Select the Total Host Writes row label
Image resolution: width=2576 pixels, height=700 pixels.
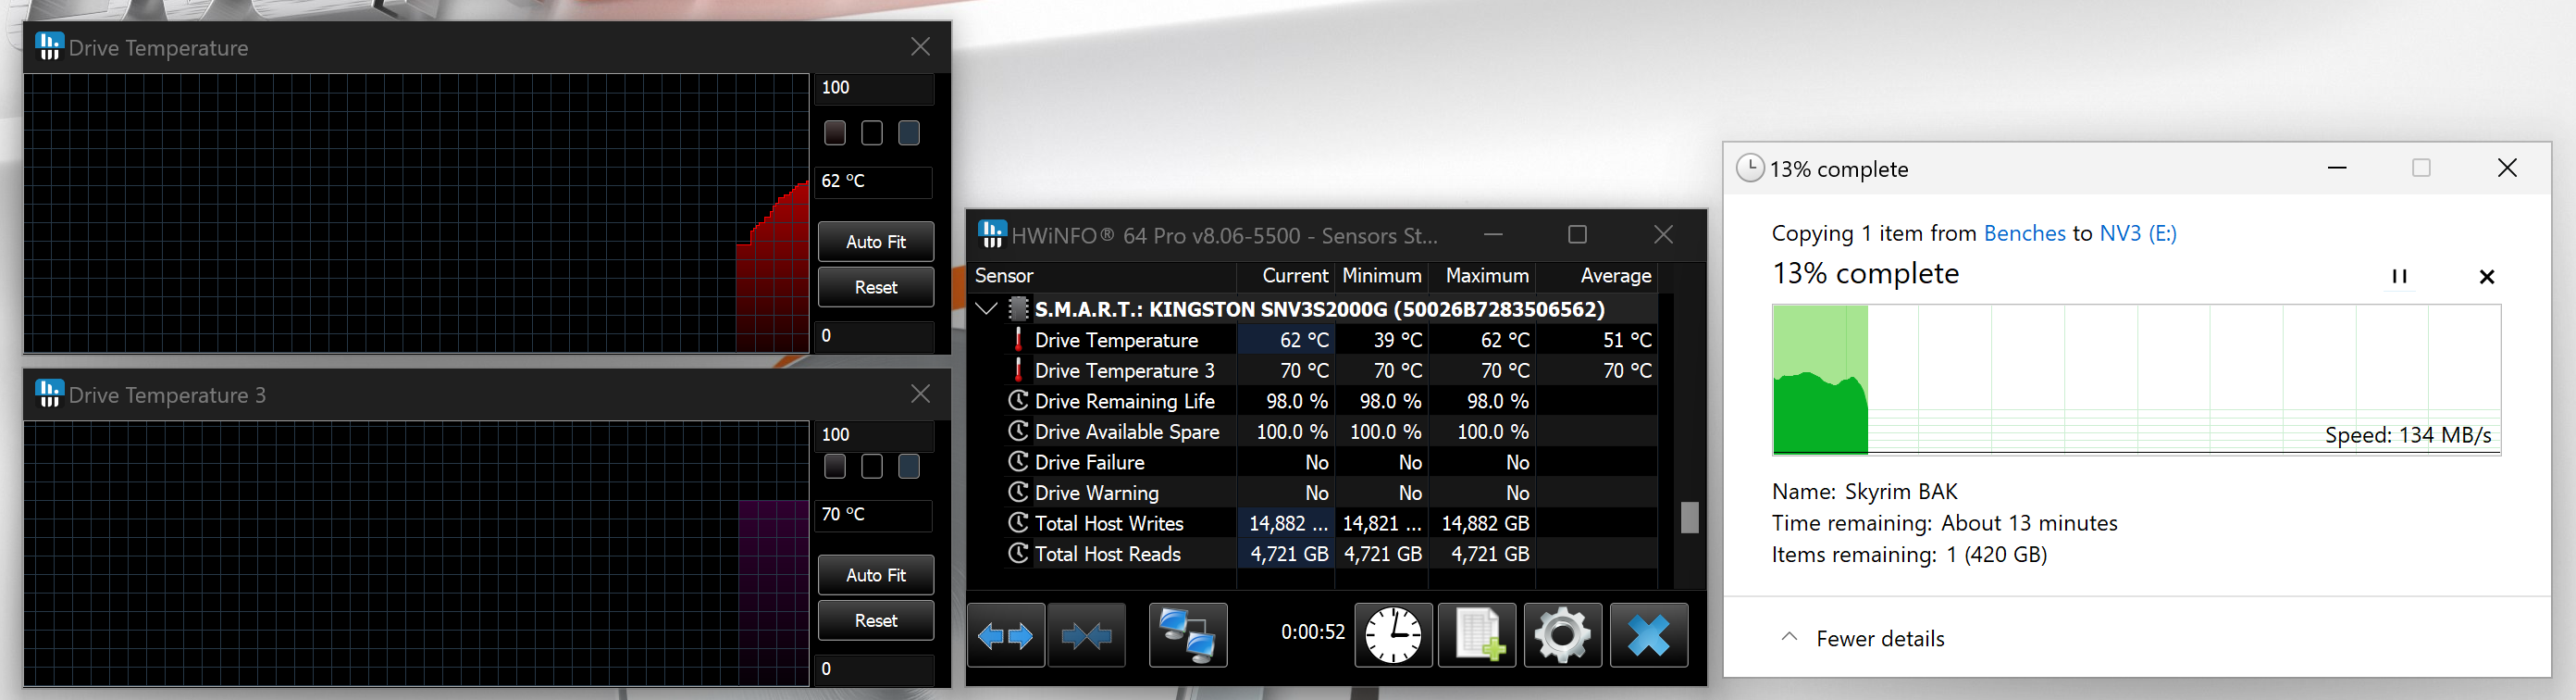[1109, 523]
